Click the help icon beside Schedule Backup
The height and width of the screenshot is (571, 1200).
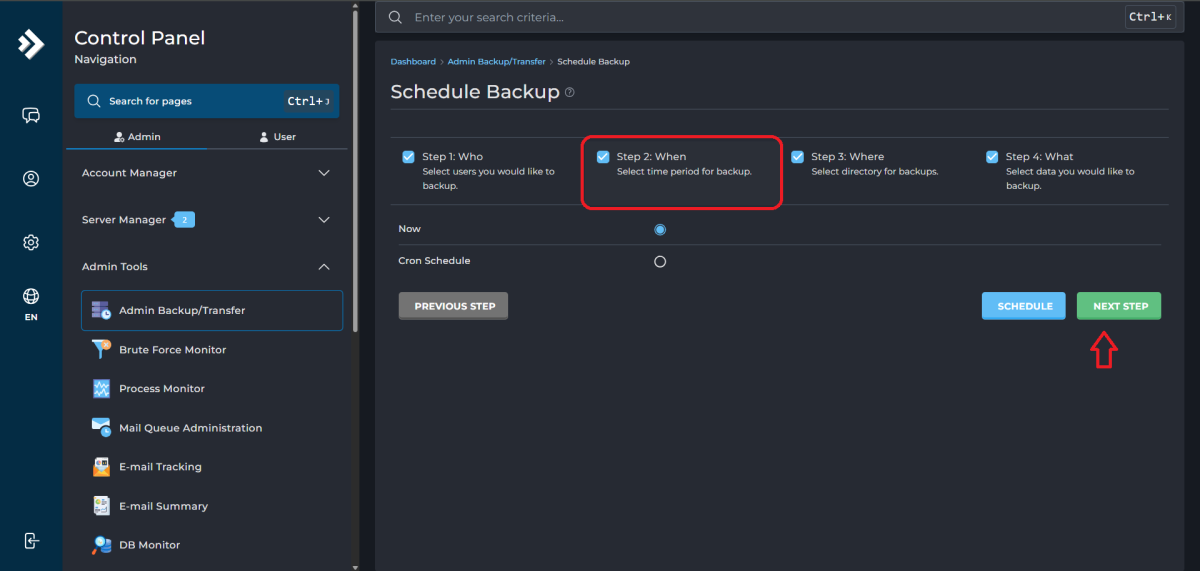click(x=570, y=92)
